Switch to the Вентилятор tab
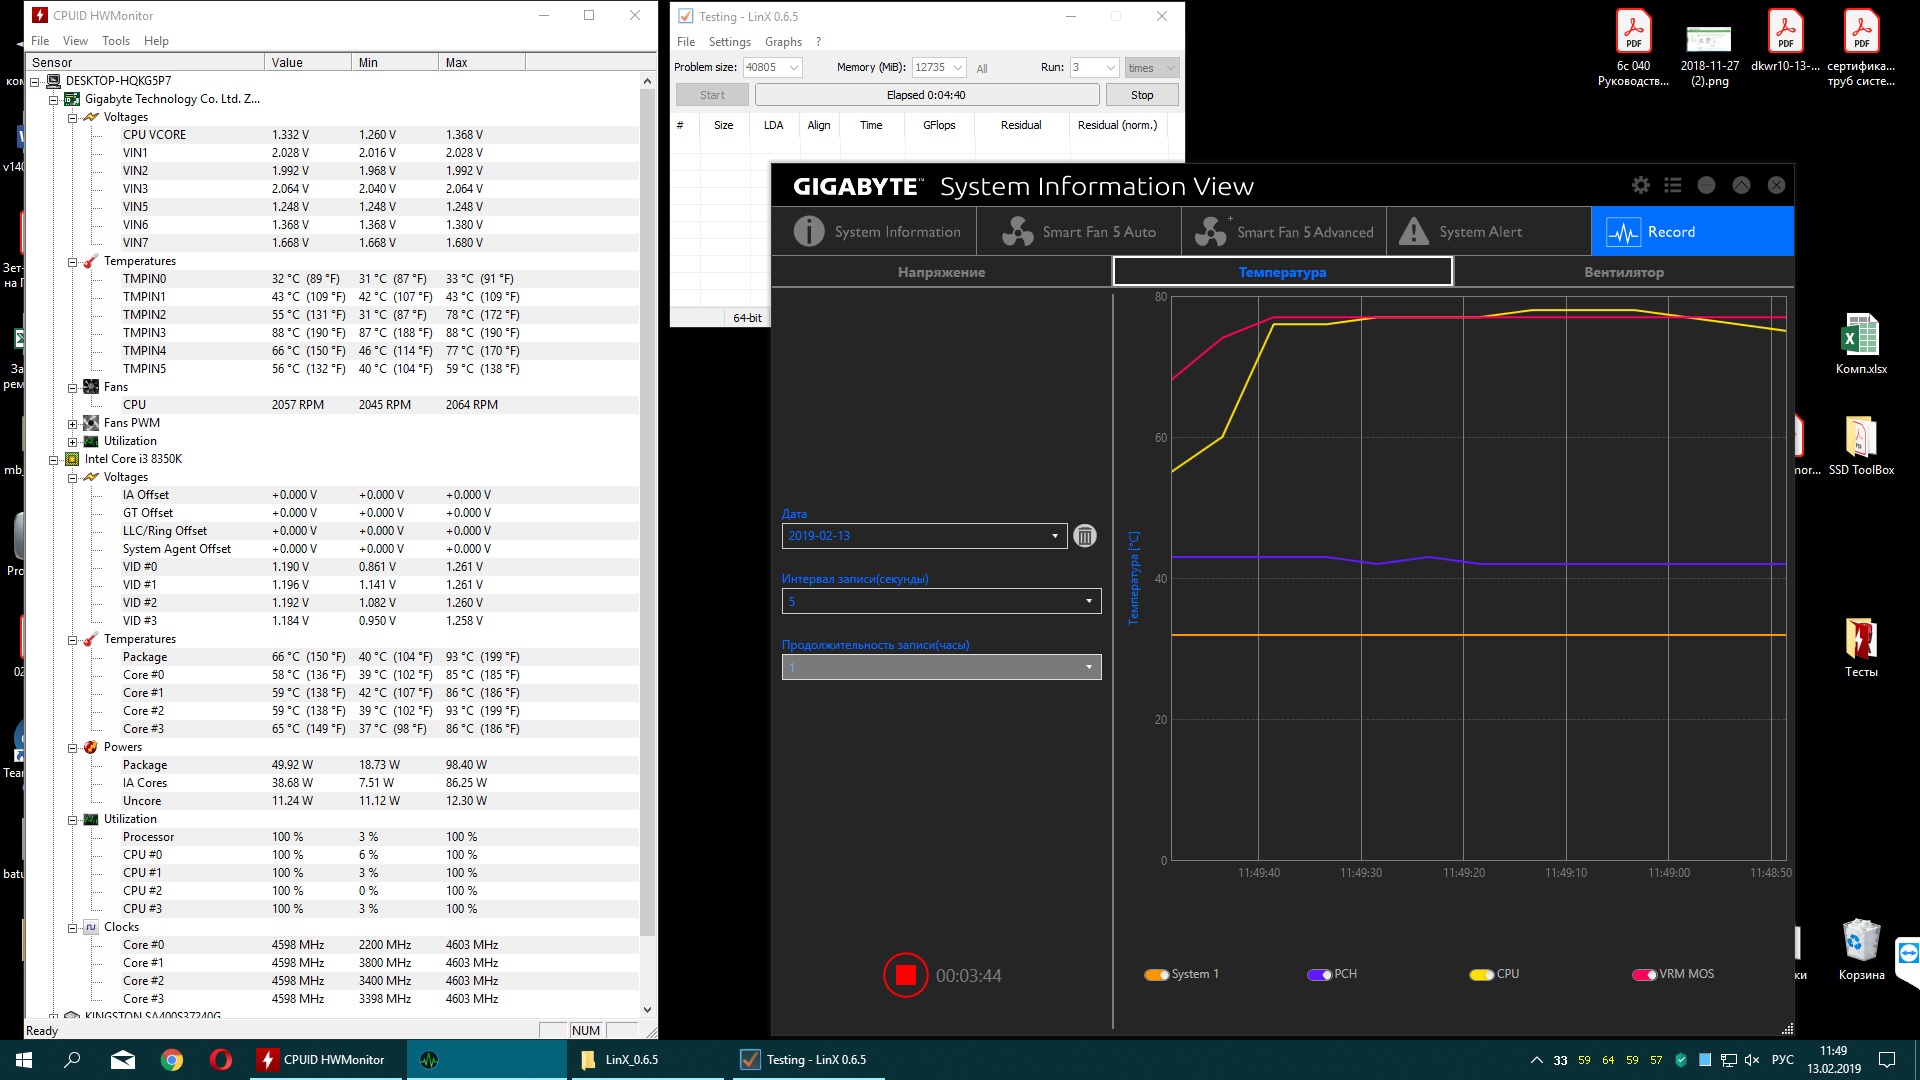Image resolution: width=1920 pixels, height=1080 pixels. pos(1623,272)
